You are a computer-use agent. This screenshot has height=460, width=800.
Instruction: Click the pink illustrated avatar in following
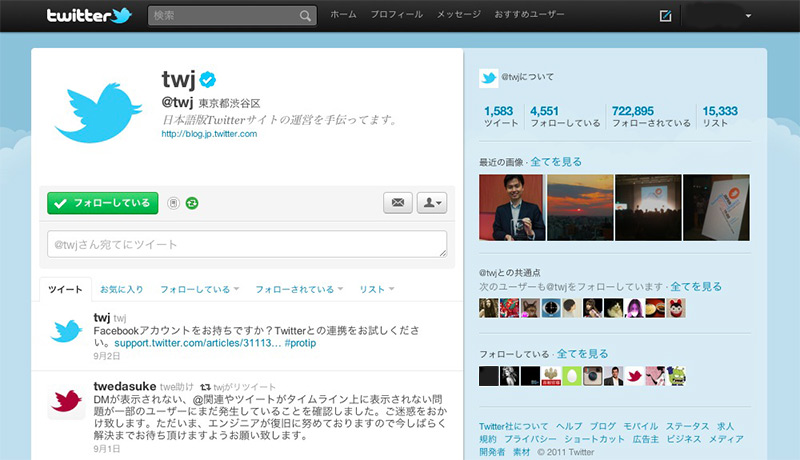coord(655,376)
